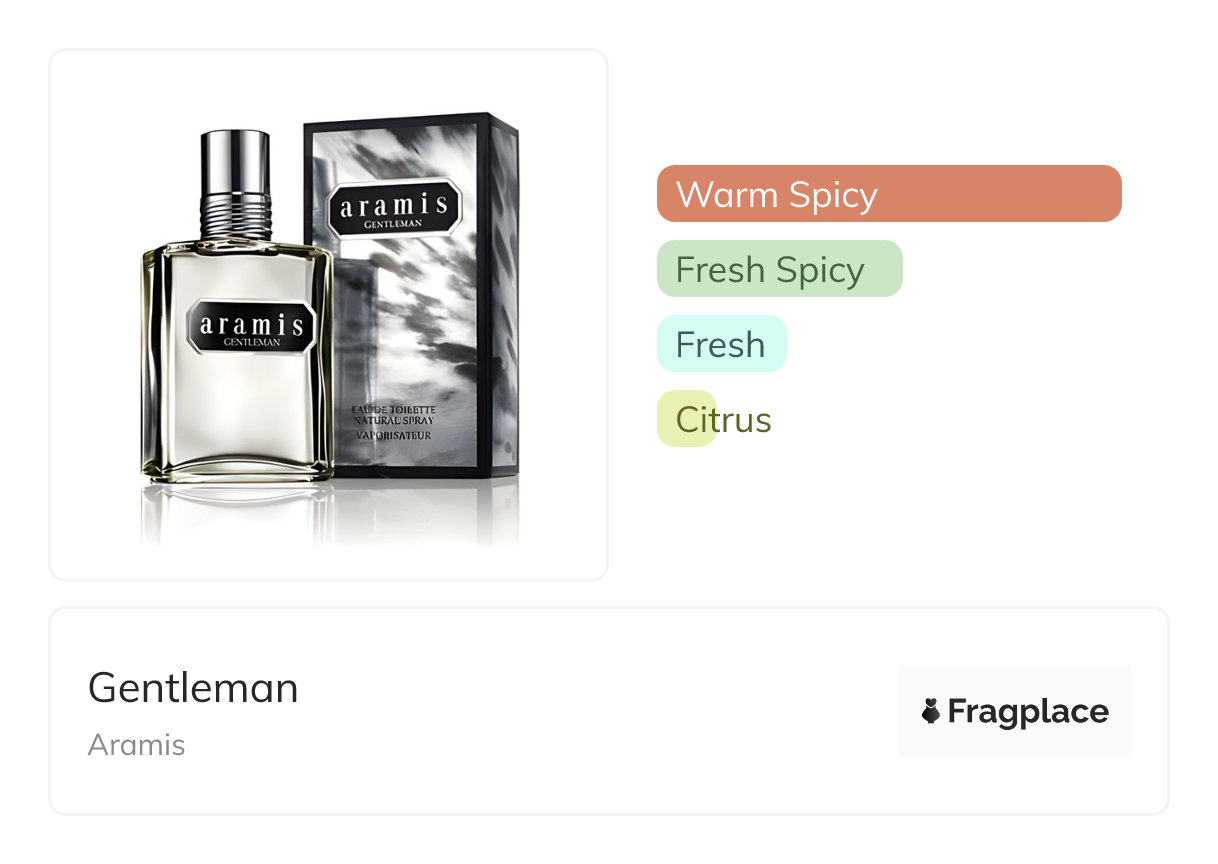
Task: Click the Gentleman fragrance title
Action: (x=193, y=688)
